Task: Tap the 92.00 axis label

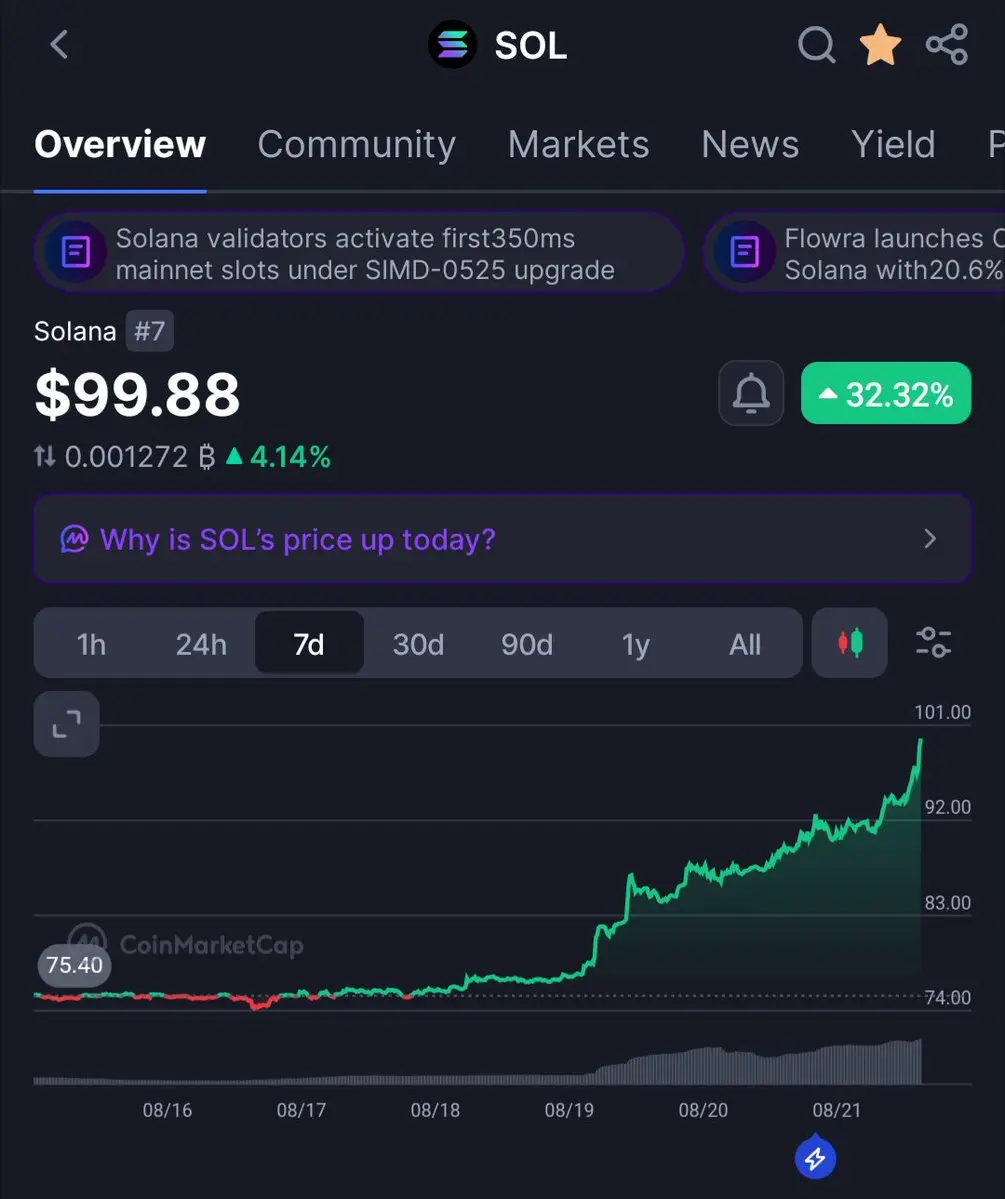Action: (x=948, y=807)
